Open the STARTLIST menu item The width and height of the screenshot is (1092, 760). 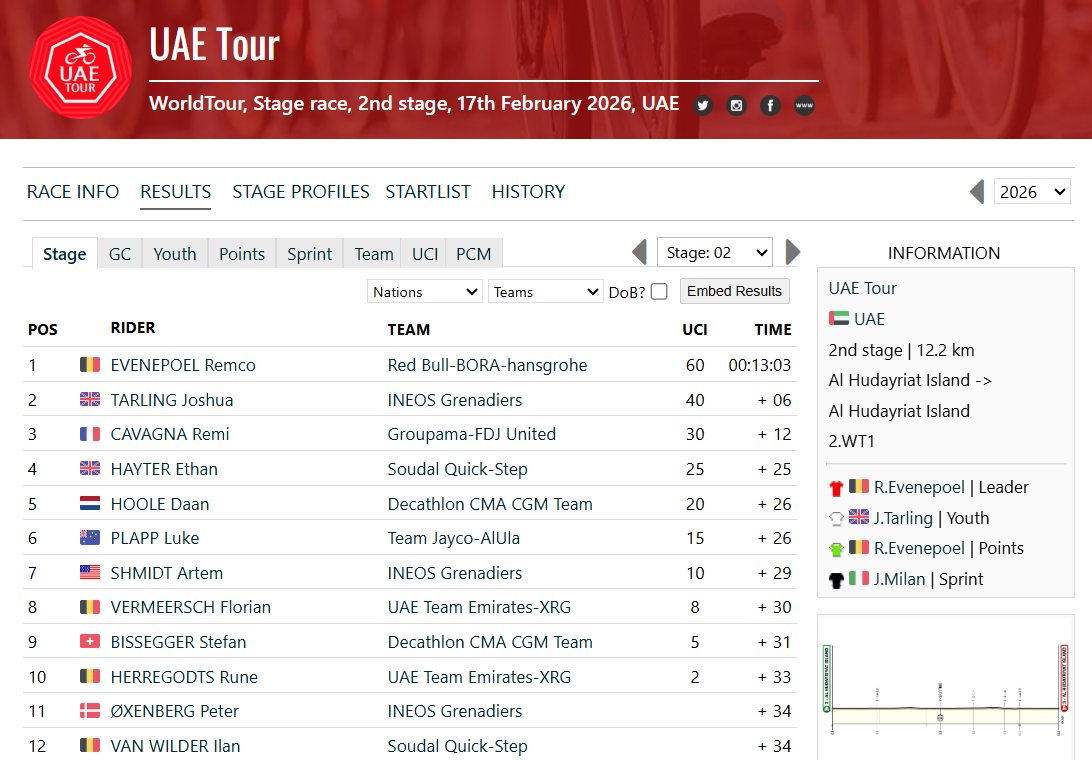tap(428, 191)
